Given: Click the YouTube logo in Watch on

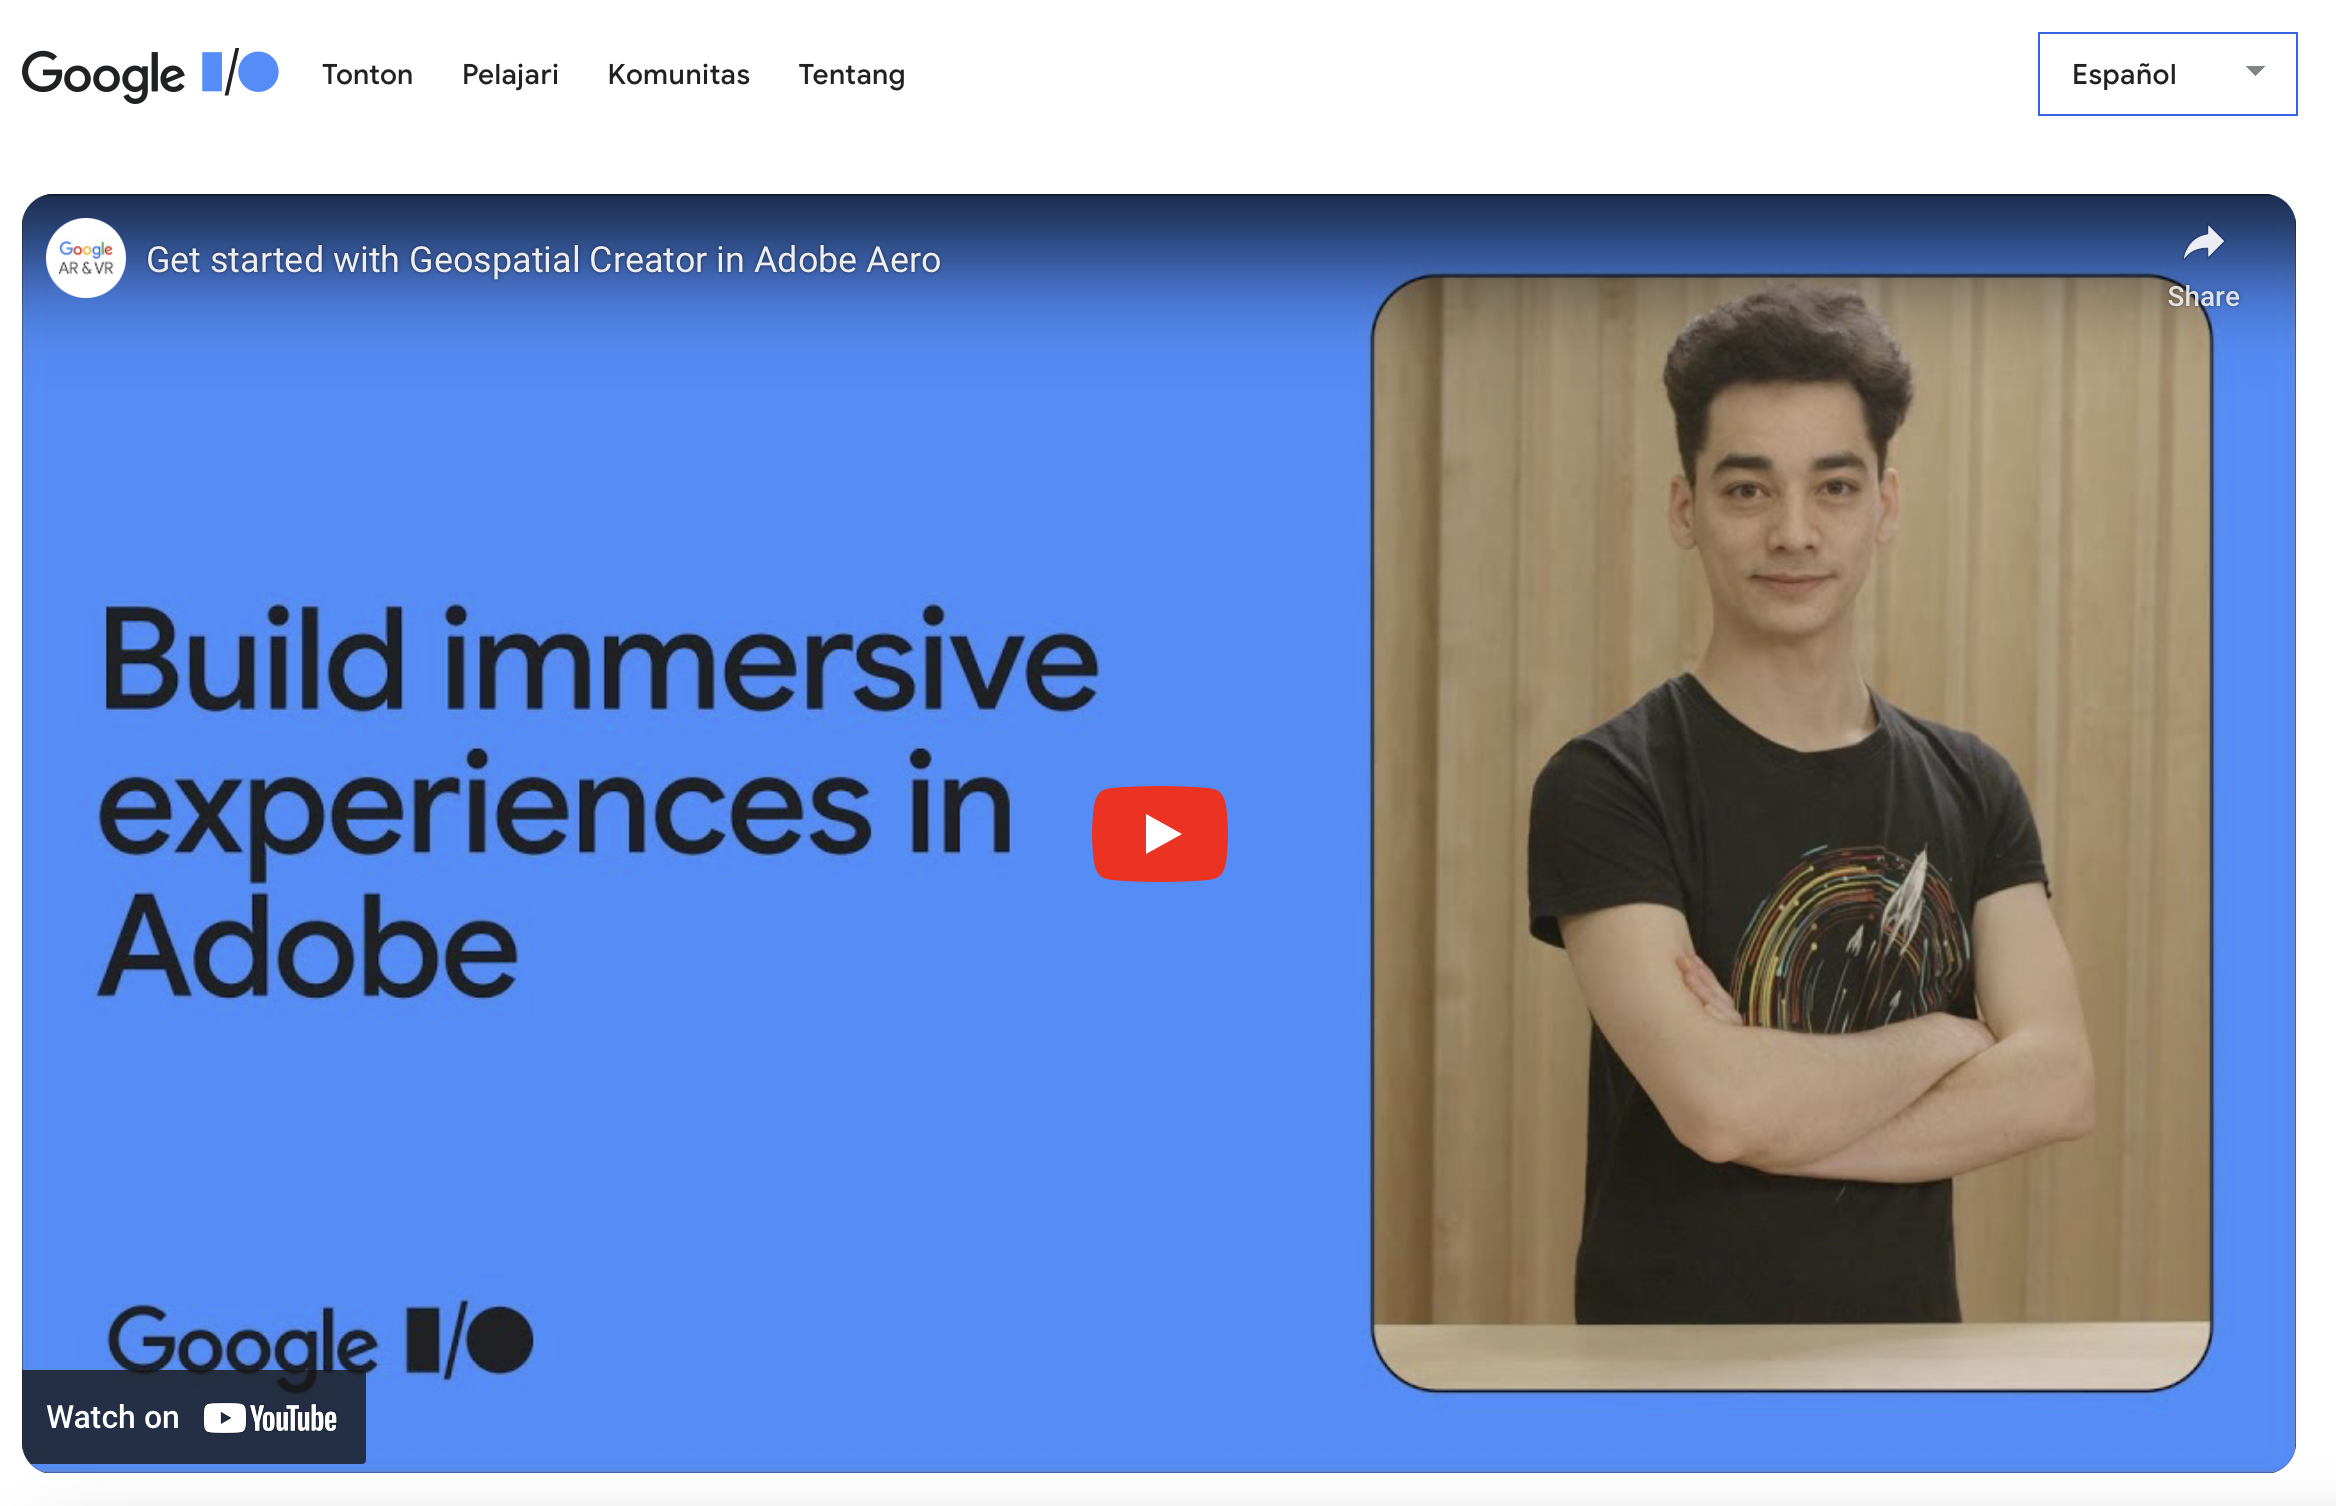Looking at the screenshot, I should tap(271, 1418).
